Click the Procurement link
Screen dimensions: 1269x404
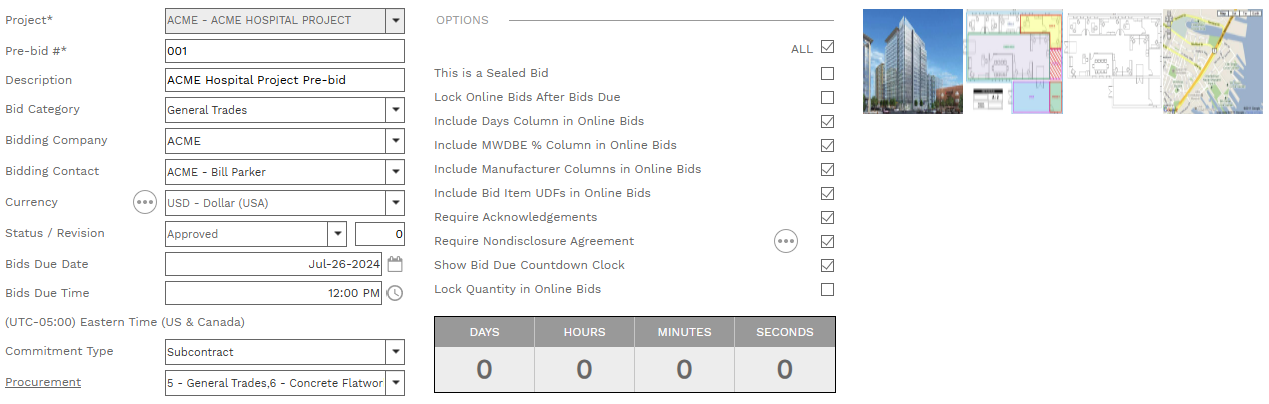(43, 382)
